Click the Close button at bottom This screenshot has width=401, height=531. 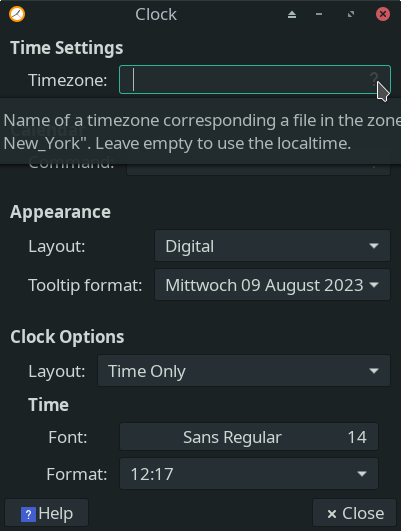[x=354, y=514]
